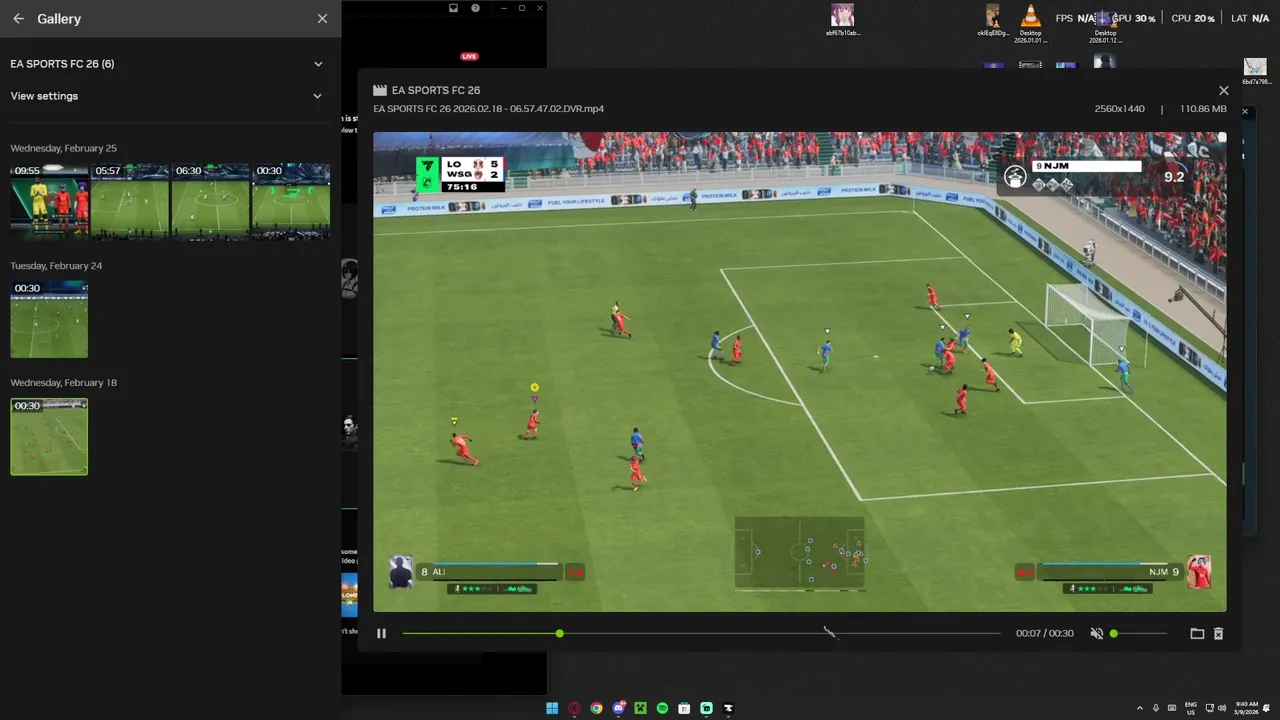
Task: Open the clock and date flyout
Action: [1246, 708]
